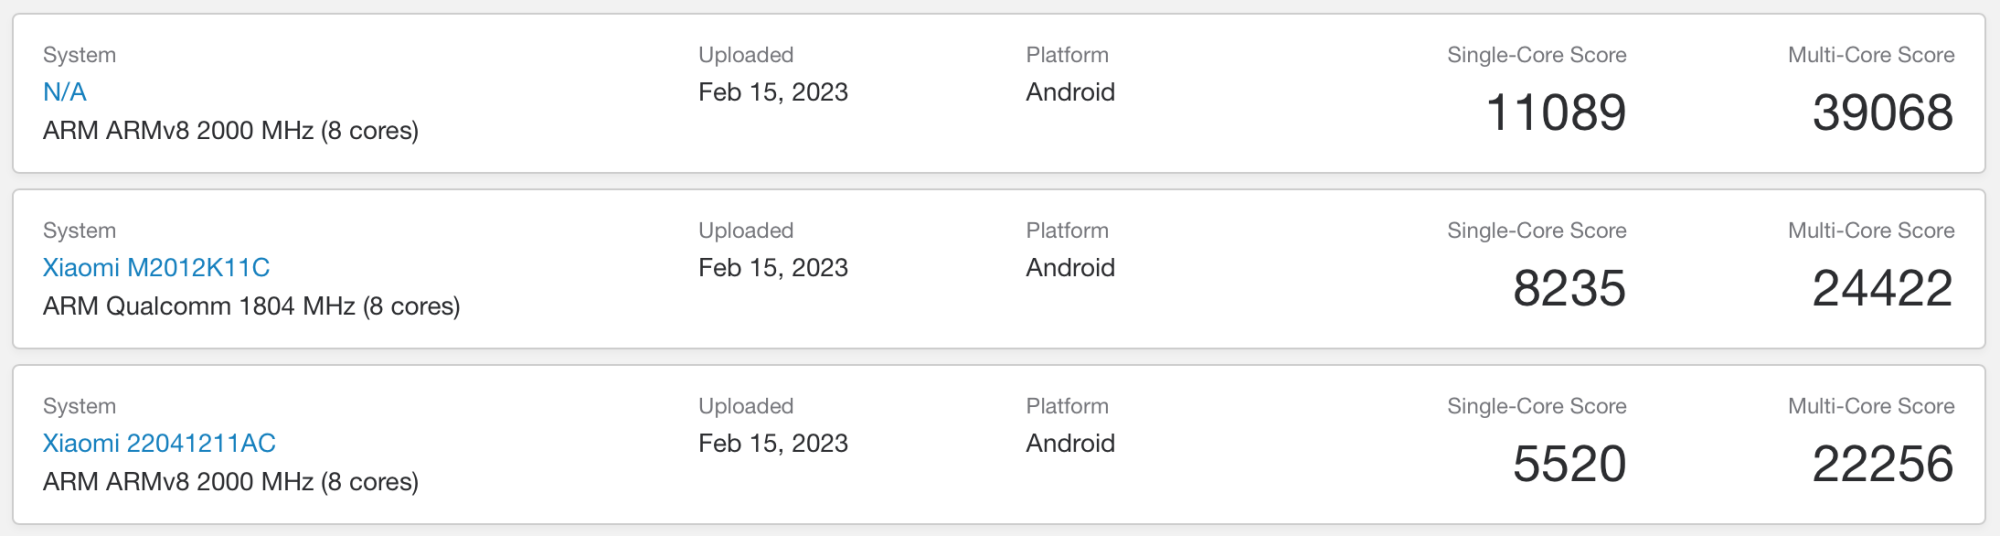
Task: Click the Multi-Core Score label above 39068
Action: [x=1870, y=55]
